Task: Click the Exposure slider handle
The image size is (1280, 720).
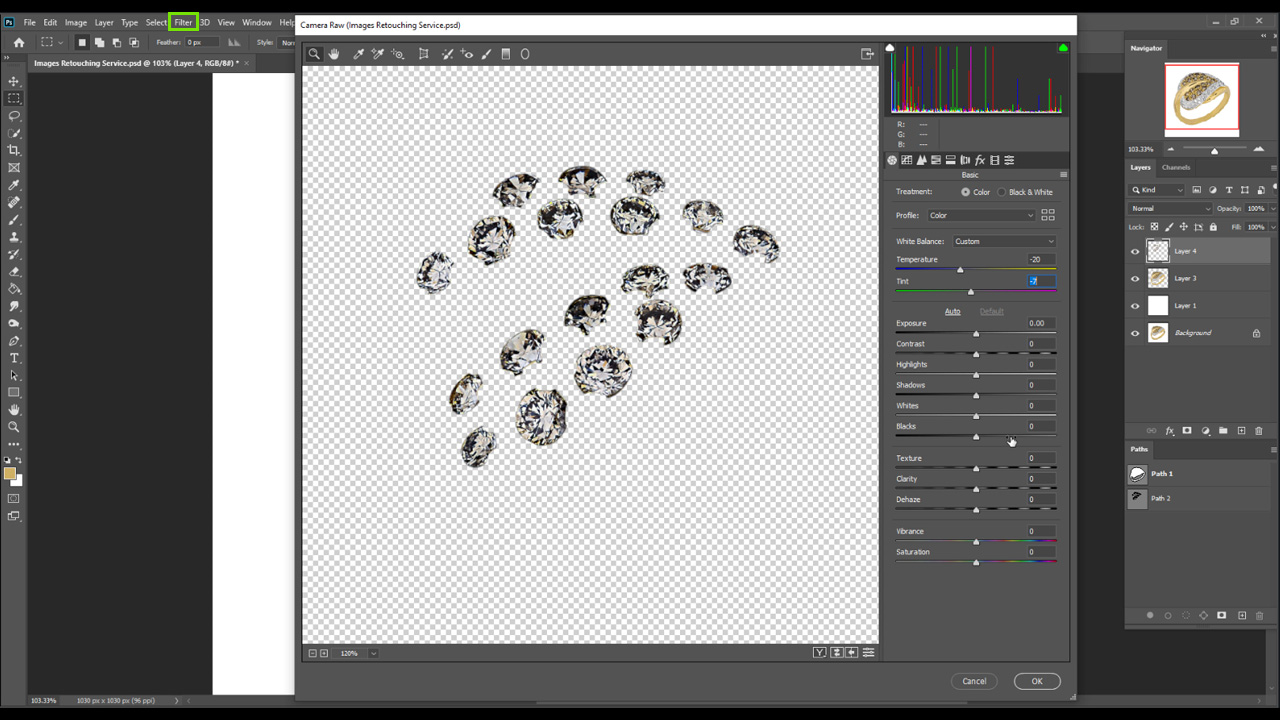Action: coord(976,332)
